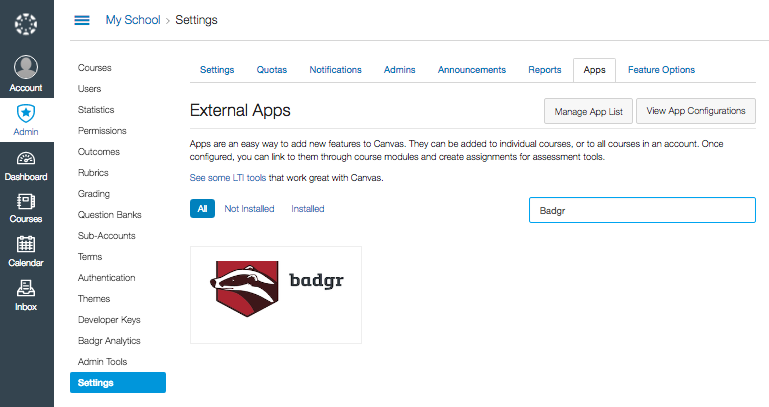
Task: Toggle the hamburger navigation menu
Action: pyautogui.click(x=82, y=20)
